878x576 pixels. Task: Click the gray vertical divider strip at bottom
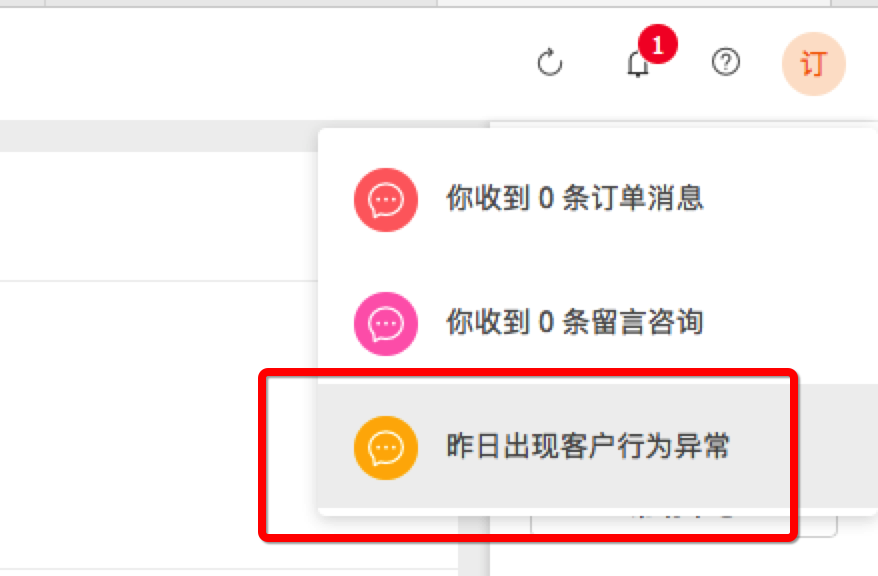[474, 546]
